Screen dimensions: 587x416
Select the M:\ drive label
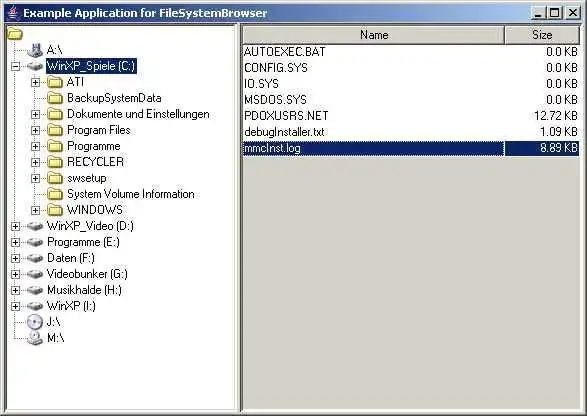coord(55,338)
